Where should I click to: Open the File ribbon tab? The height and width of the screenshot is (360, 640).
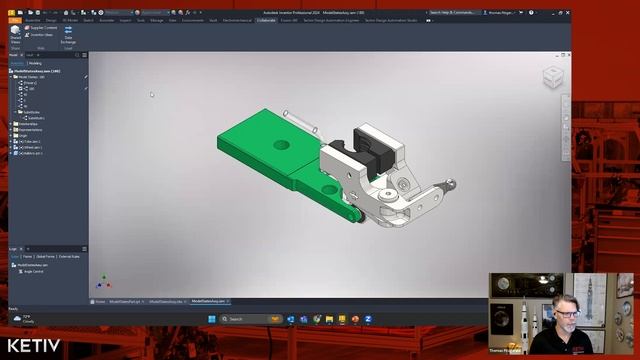[15, 20]
